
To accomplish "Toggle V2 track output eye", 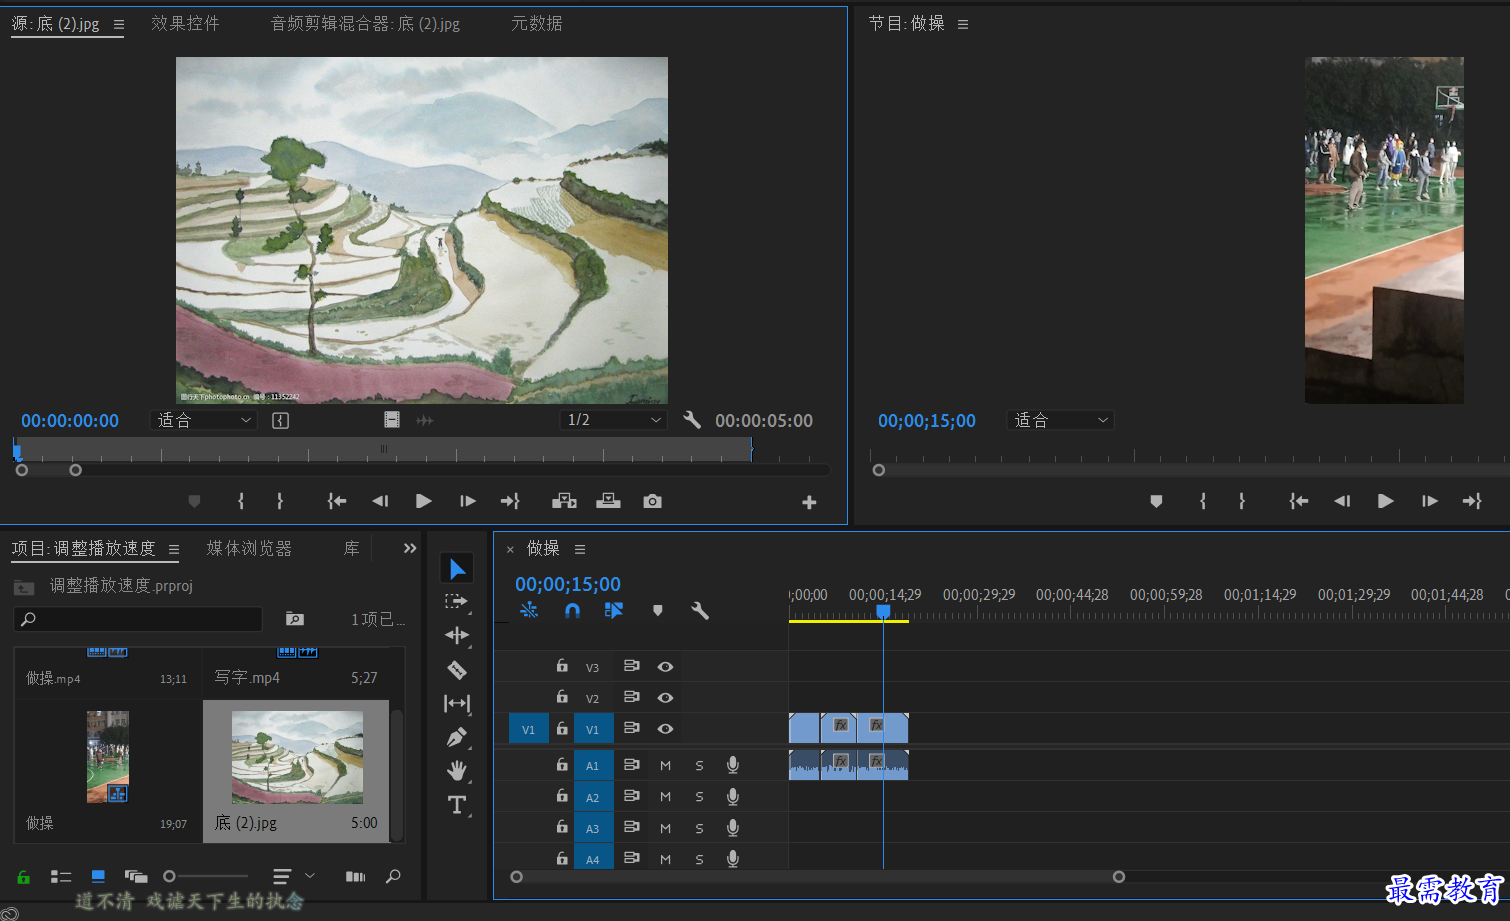I will coord(665,698).
